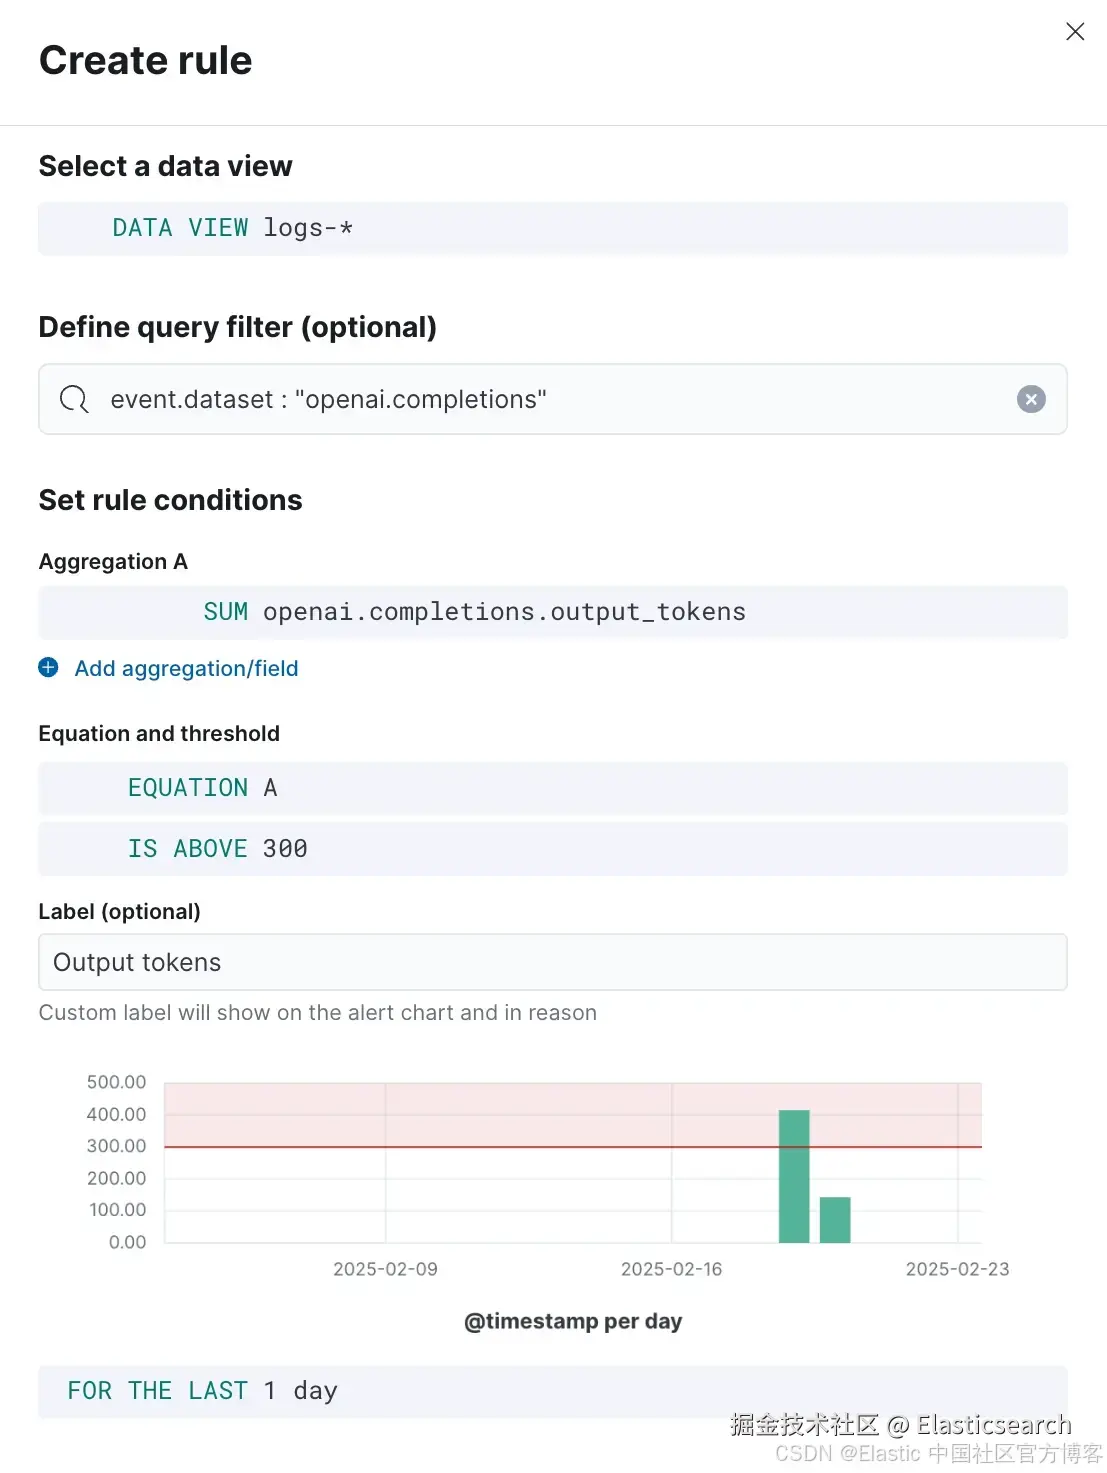Click the short green bar in the chart

coord(835,1219)
